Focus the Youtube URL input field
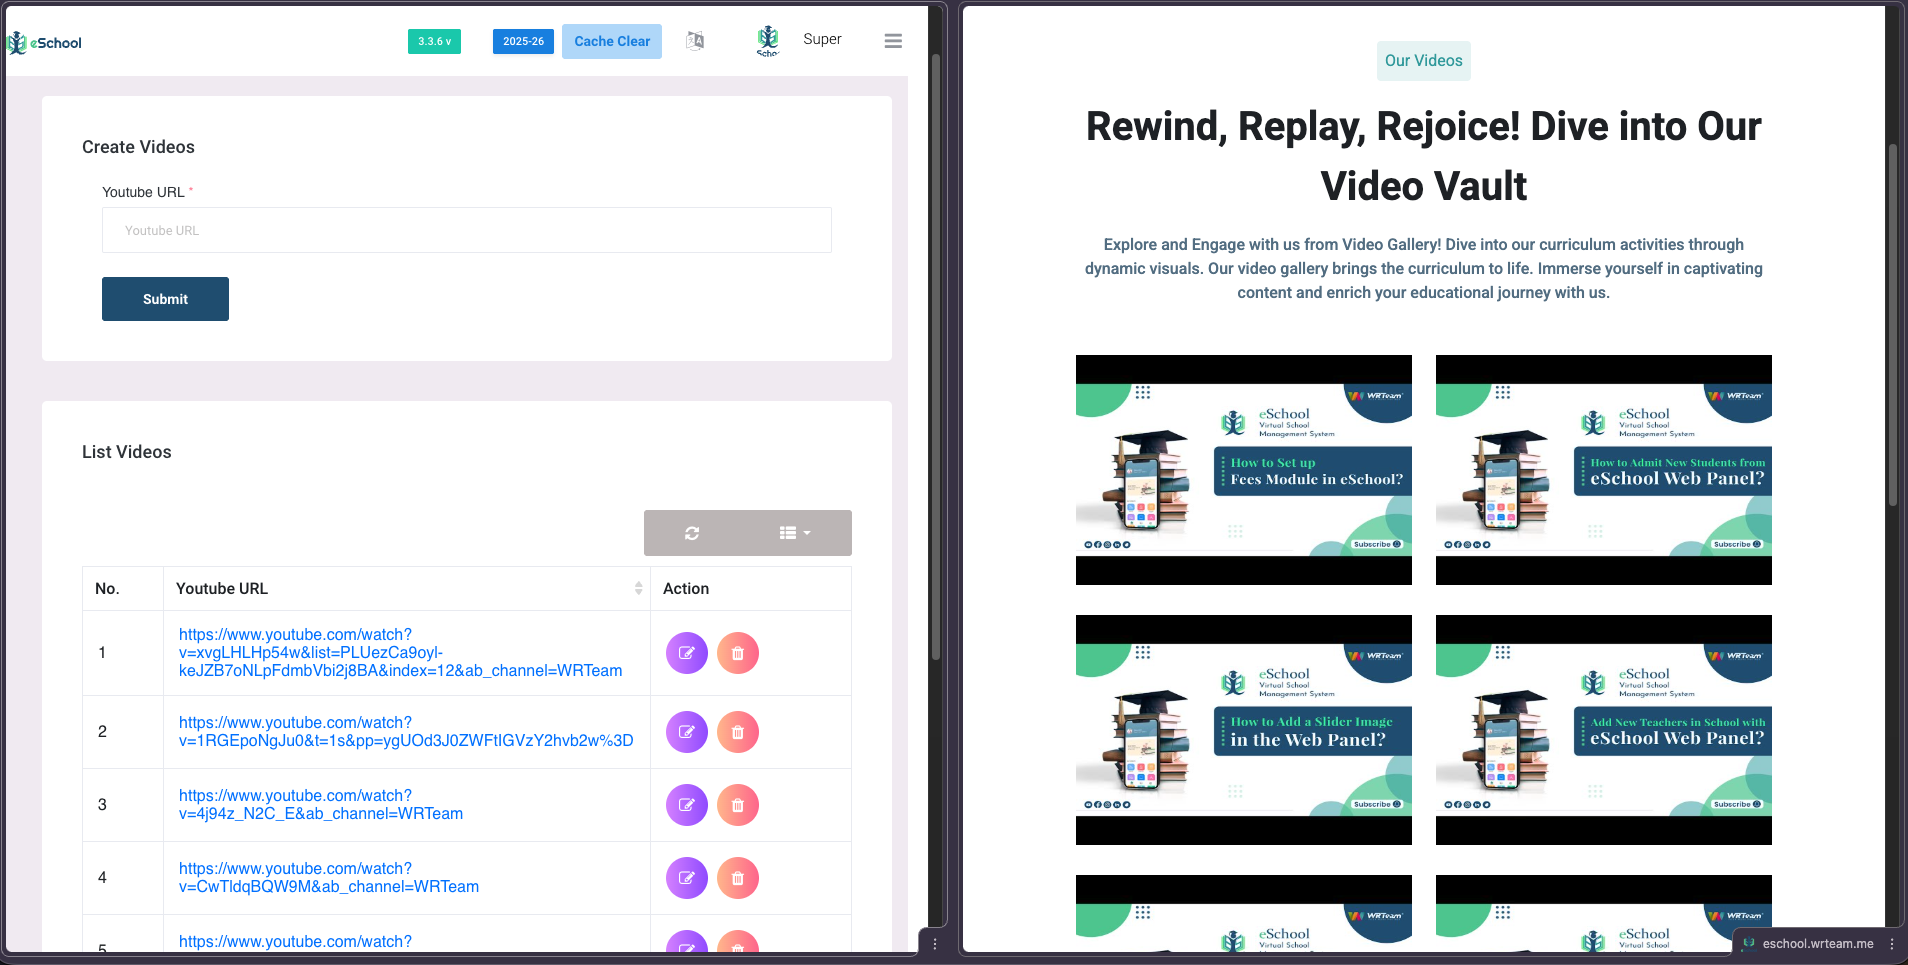This screenshot has width=1908, height=965. pos(466,230)
